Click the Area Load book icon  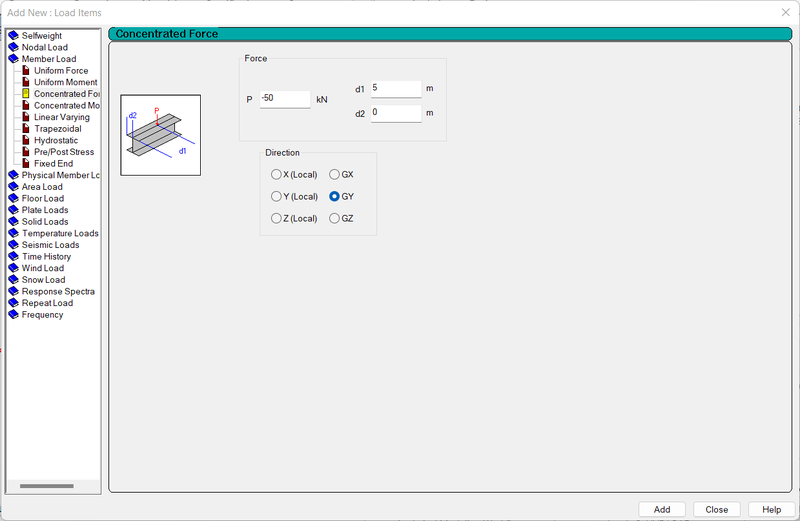tap(14, 187)
